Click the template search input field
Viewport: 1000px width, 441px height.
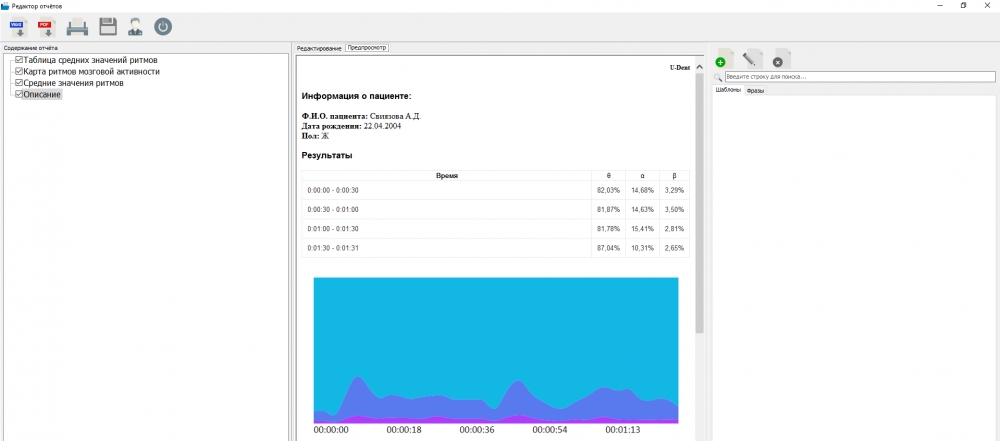pyautogui.click(x=858, y=77)
